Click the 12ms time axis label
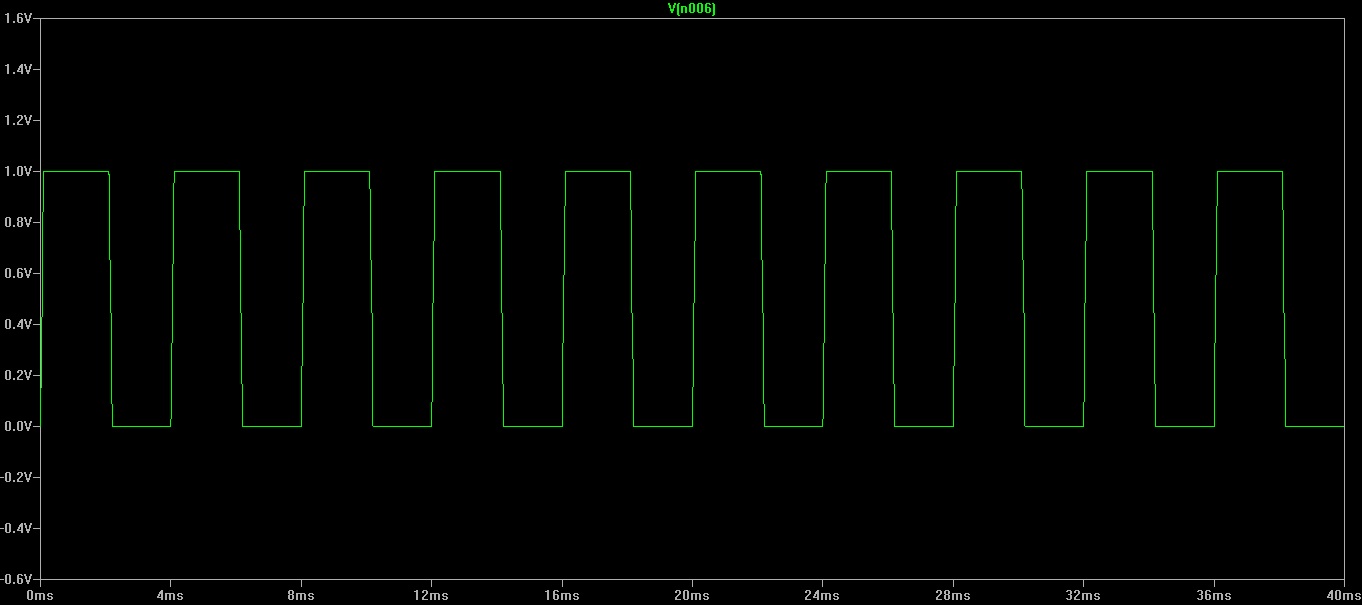The width and height of the screenshot is (1362, 605). [x=431, y=595]
